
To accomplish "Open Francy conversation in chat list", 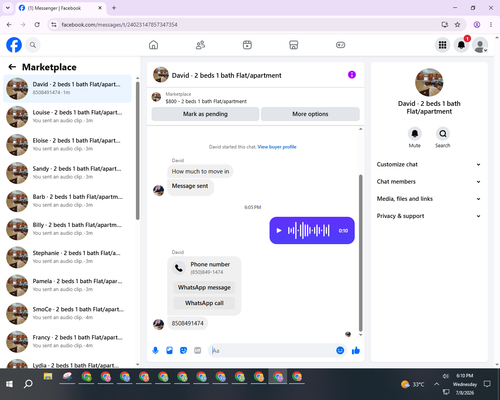I will [x=67, y=341].
